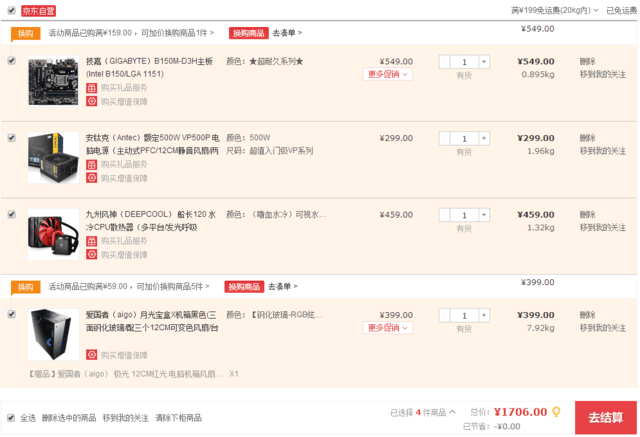Image resolution: width=640 pixels, height=437 pixels.
Task: Click the quantity field of aigo case
Action: tap(464, 315)
